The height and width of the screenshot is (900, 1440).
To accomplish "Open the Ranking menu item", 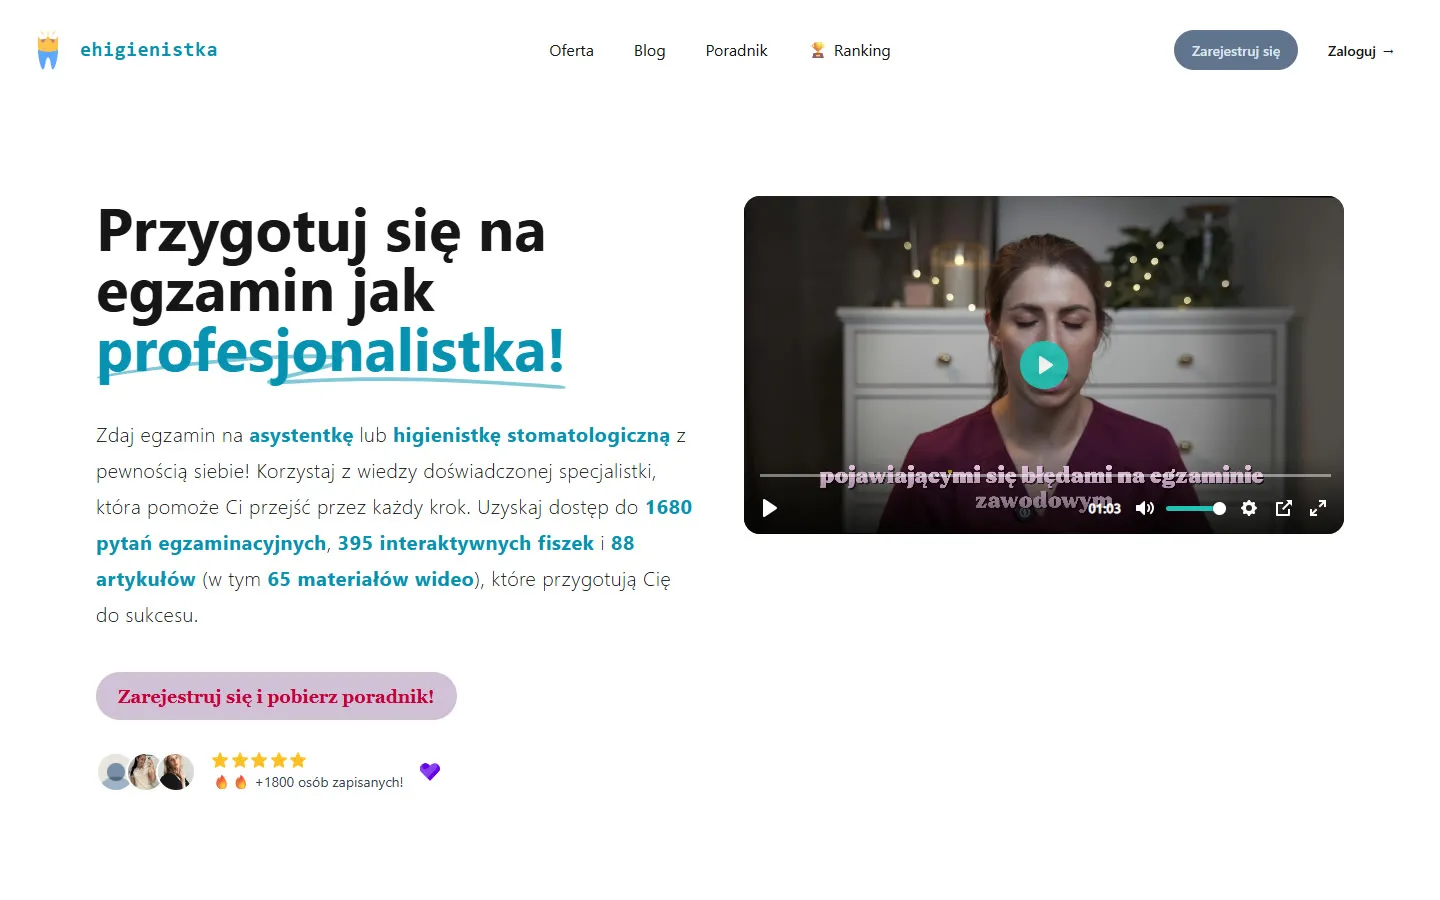I will 850,51.
